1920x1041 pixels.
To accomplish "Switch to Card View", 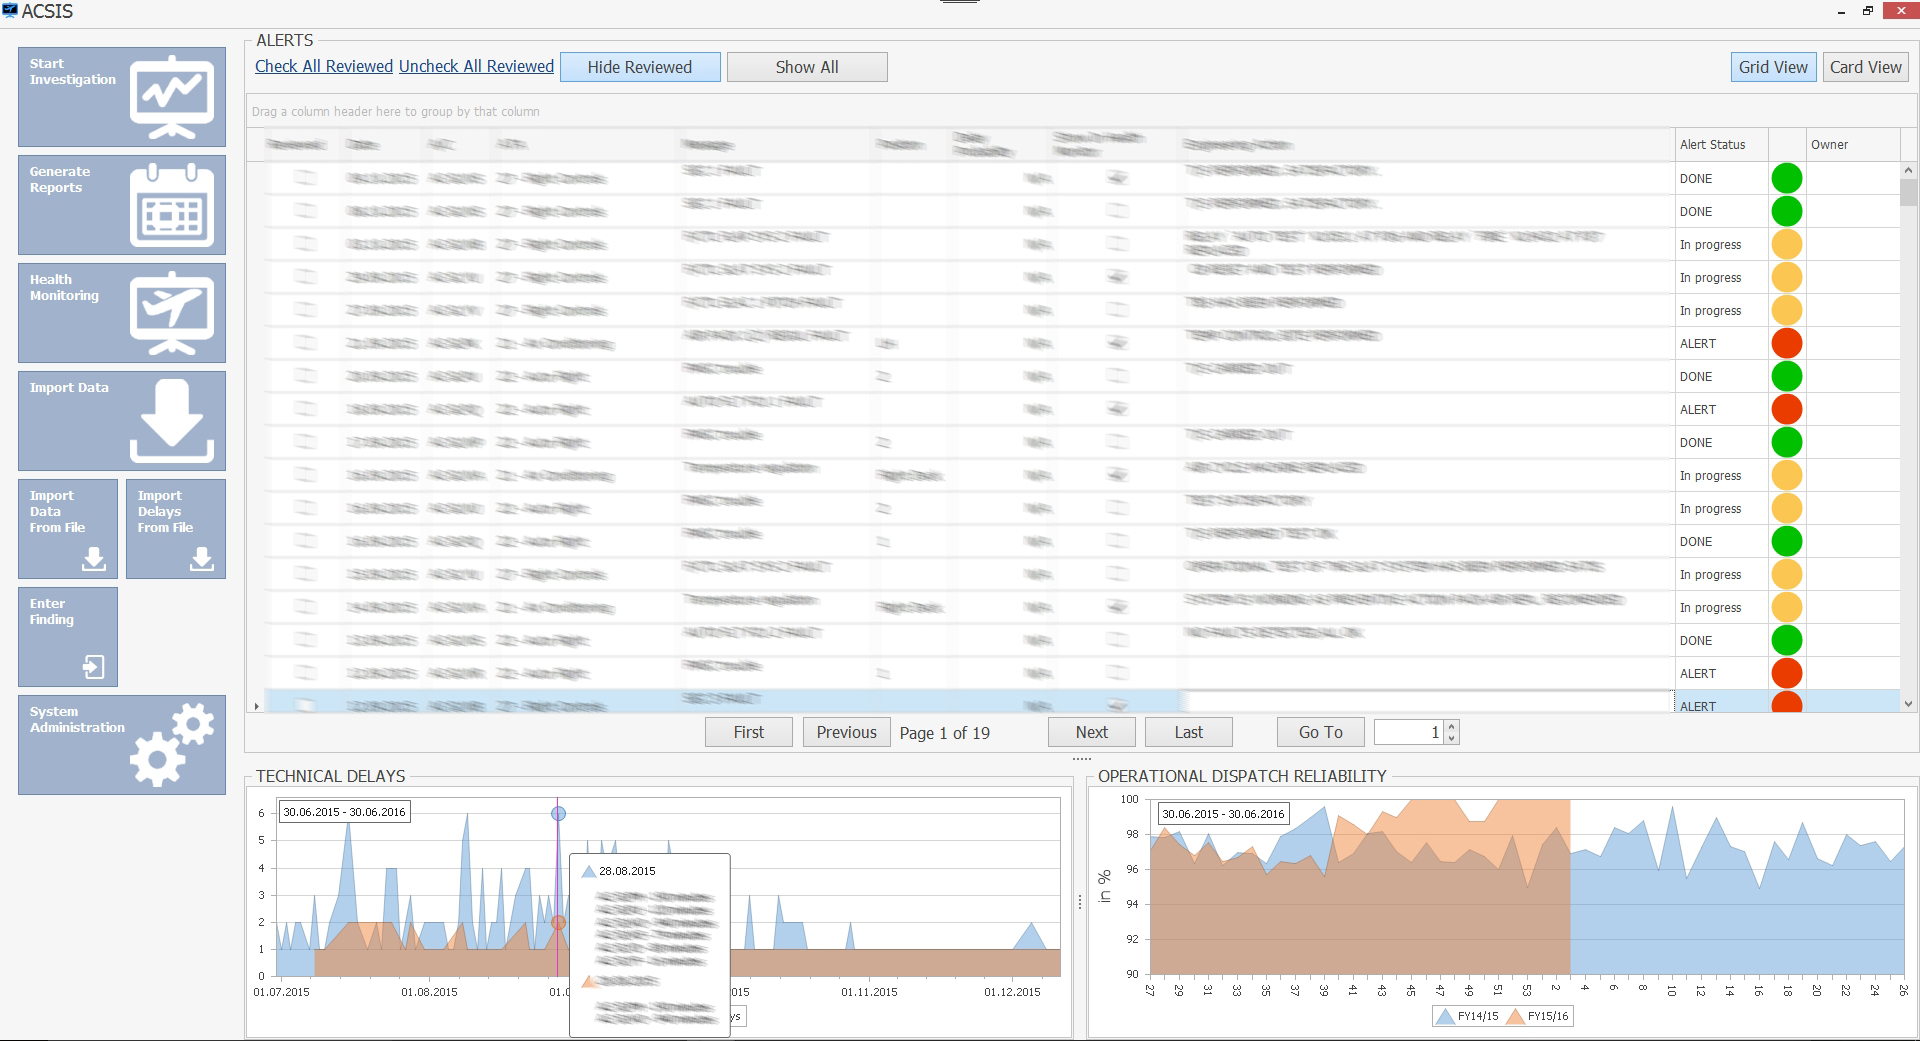I will (1864, 66).
